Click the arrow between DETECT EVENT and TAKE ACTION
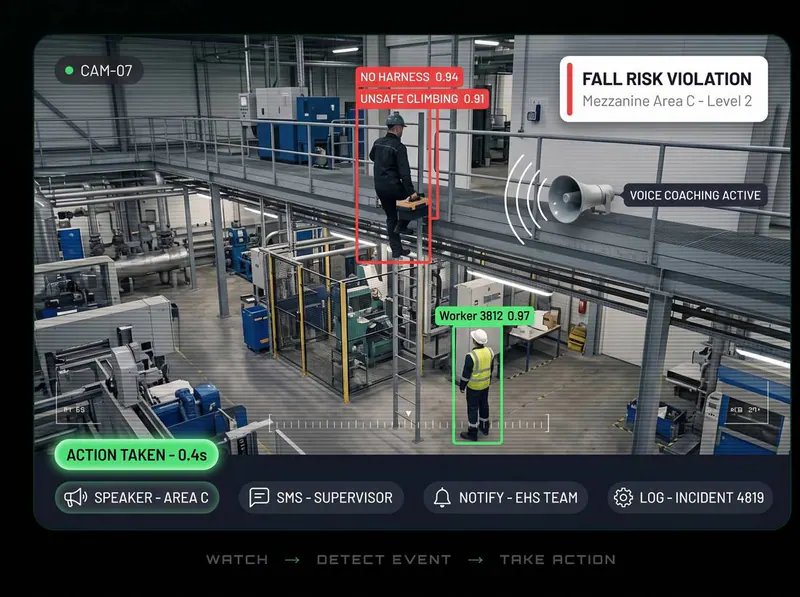The width and height of the screenshot is (800, 597). 476,560
